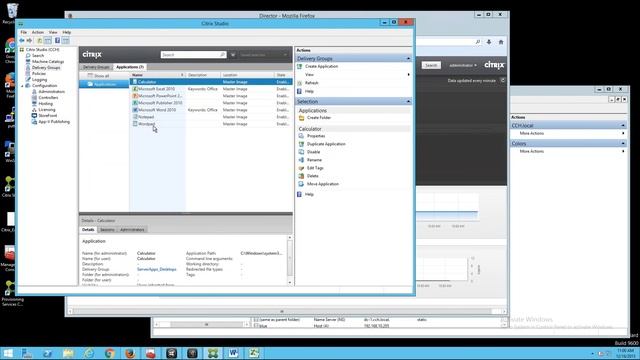This screenshot has width=640, height=360.
Task: Open Word from the taskbar
Action: click(233, 353)
